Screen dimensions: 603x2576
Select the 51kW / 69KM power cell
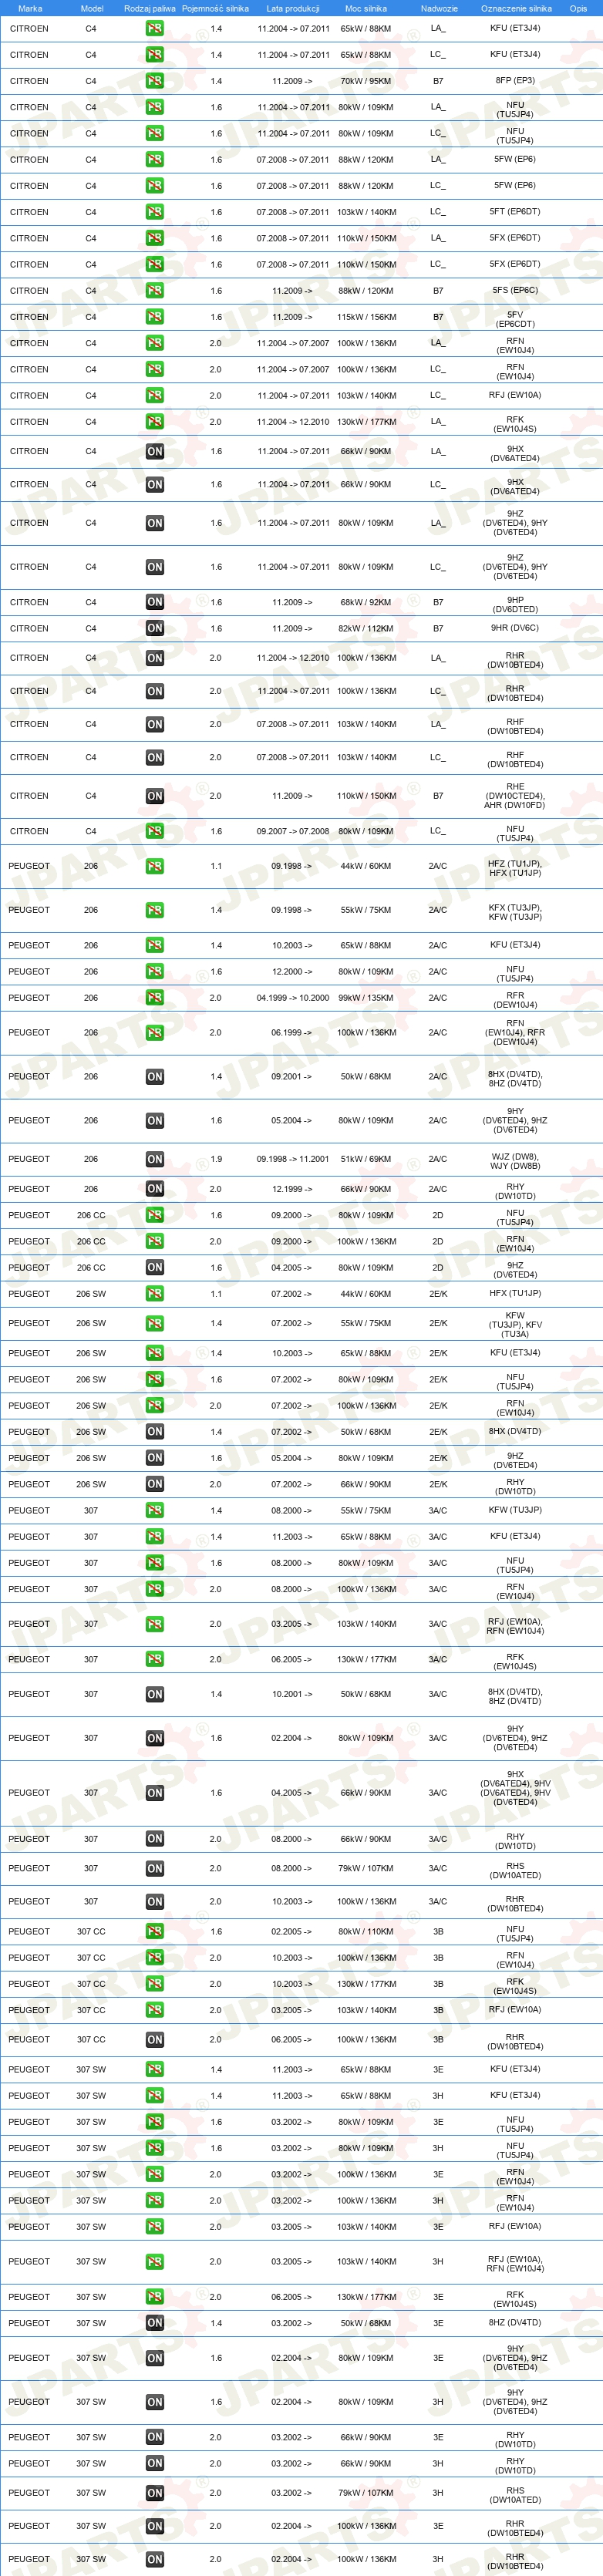tap(366, 1159)
